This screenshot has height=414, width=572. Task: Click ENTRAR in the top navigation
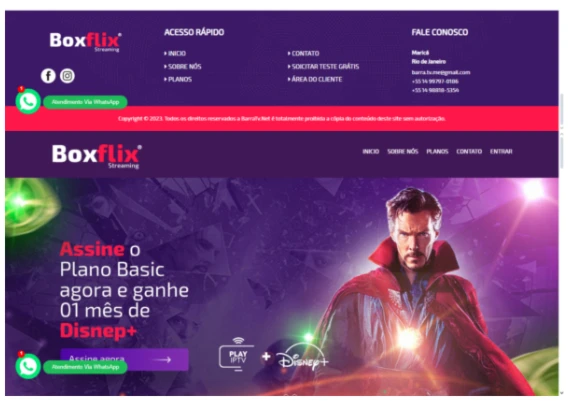pos(501,151)
